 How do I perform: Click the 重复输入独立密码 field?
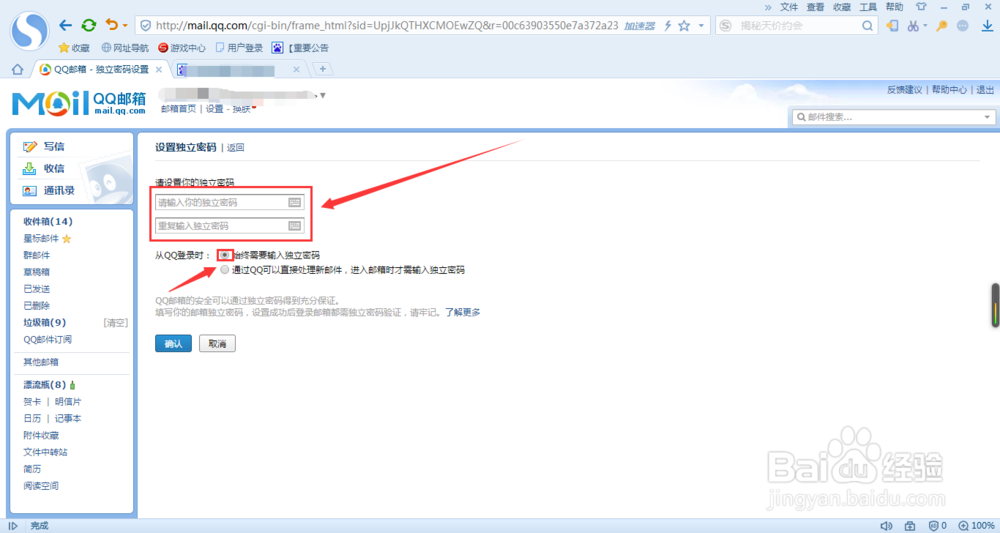(x=230, y=226)
